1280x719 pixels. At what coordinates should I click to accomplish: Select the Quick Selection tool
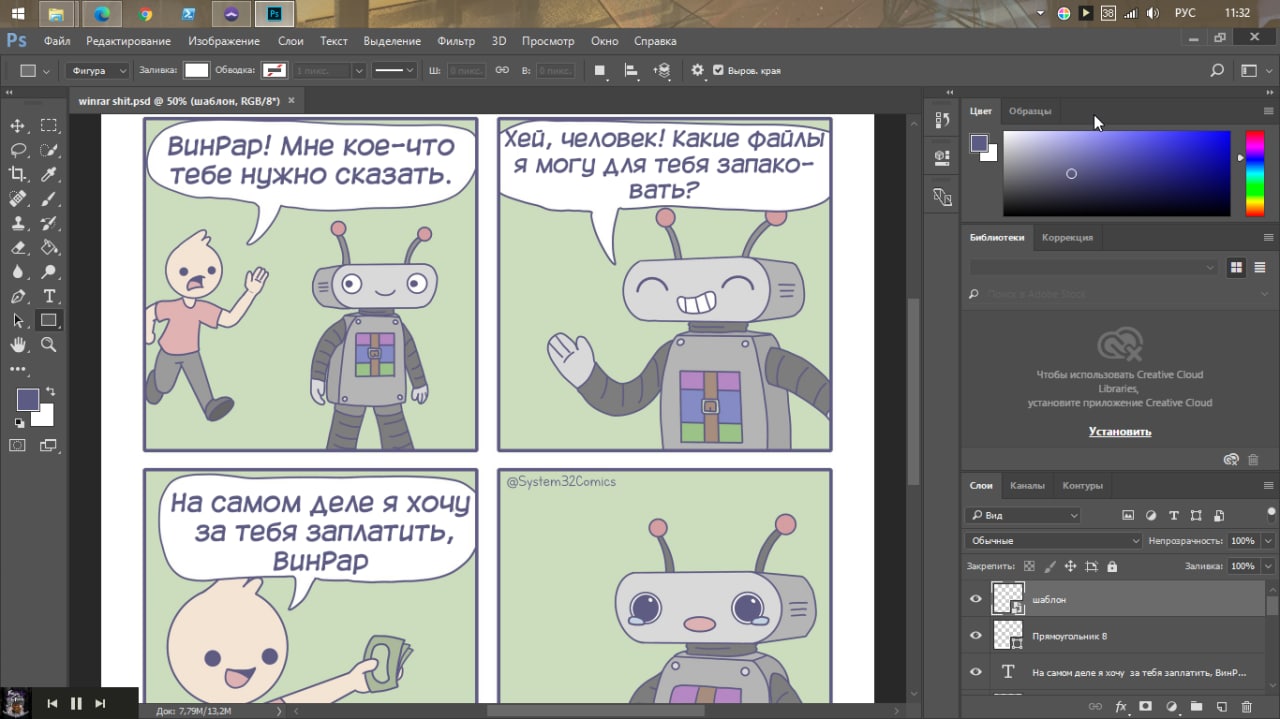point(48,150)
